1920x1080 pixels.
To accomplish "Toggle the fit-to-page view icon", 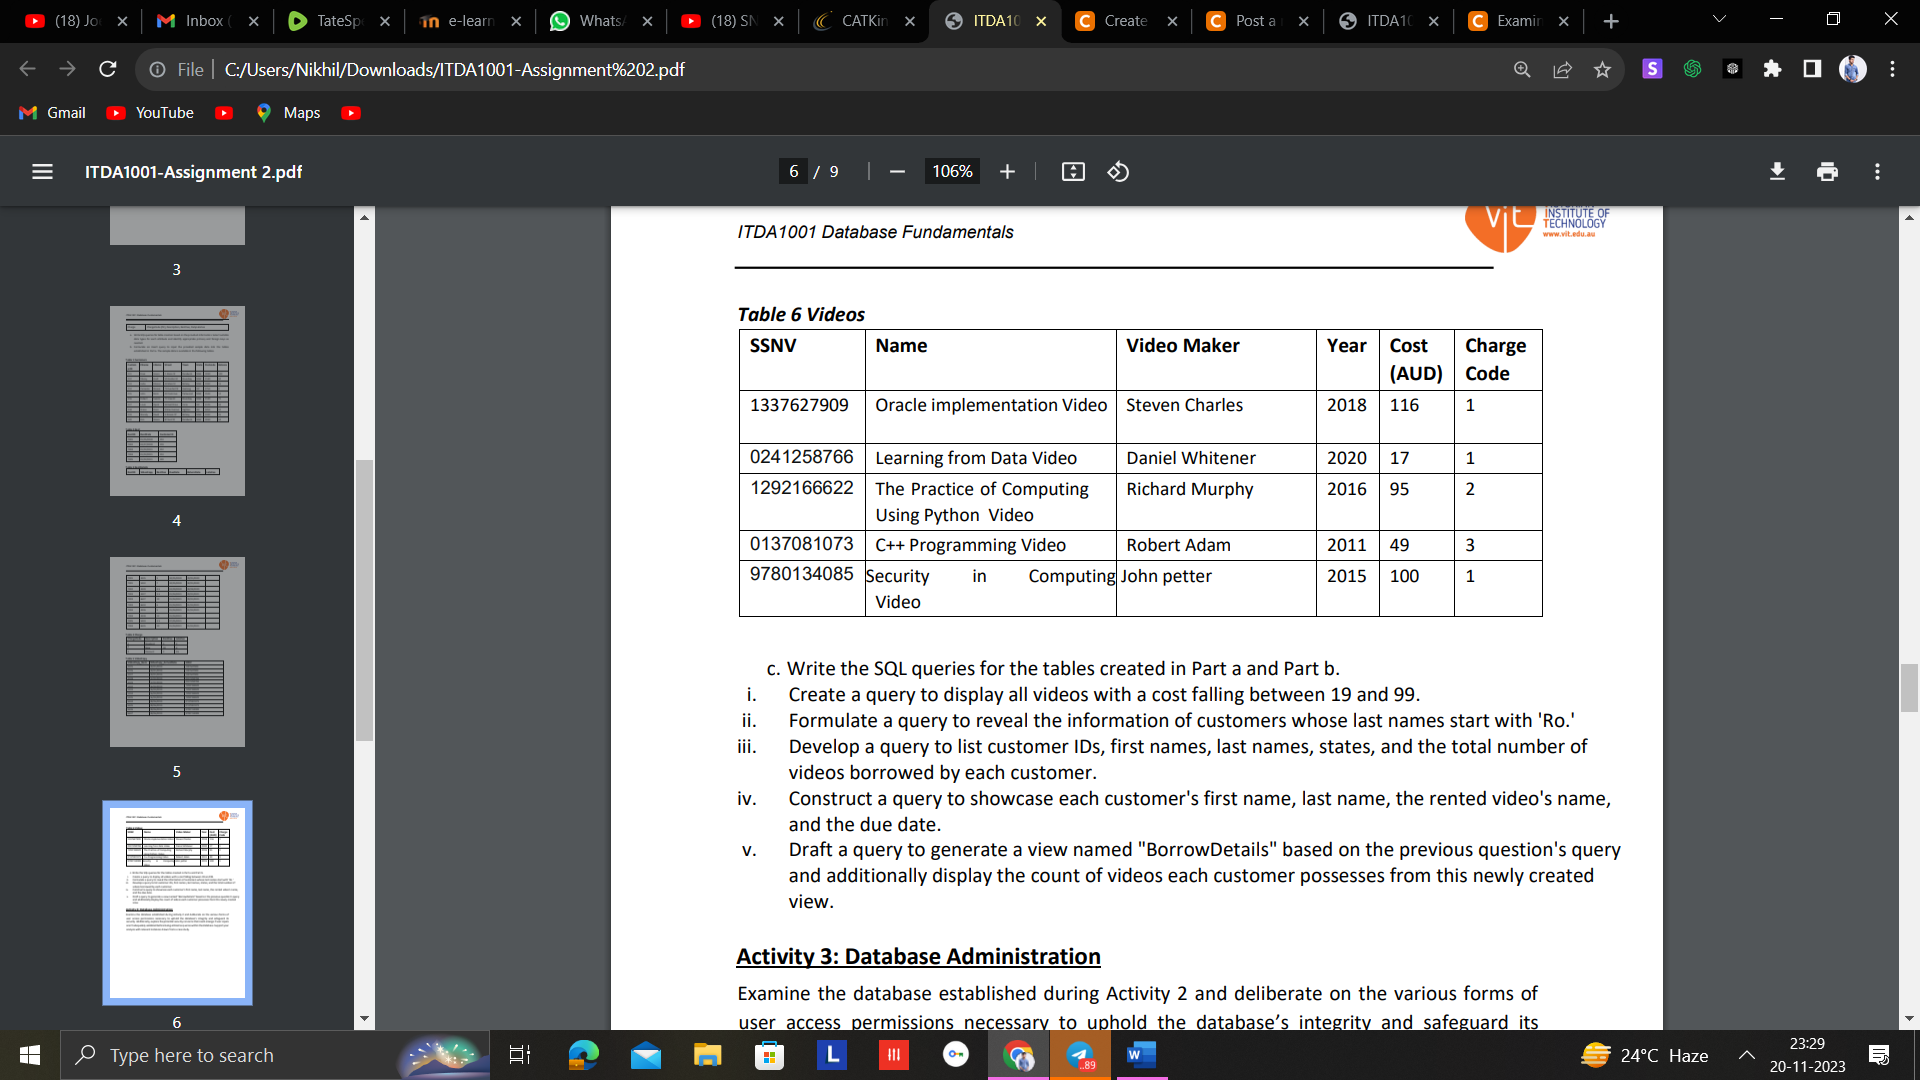I will [x=1073, y=171].
